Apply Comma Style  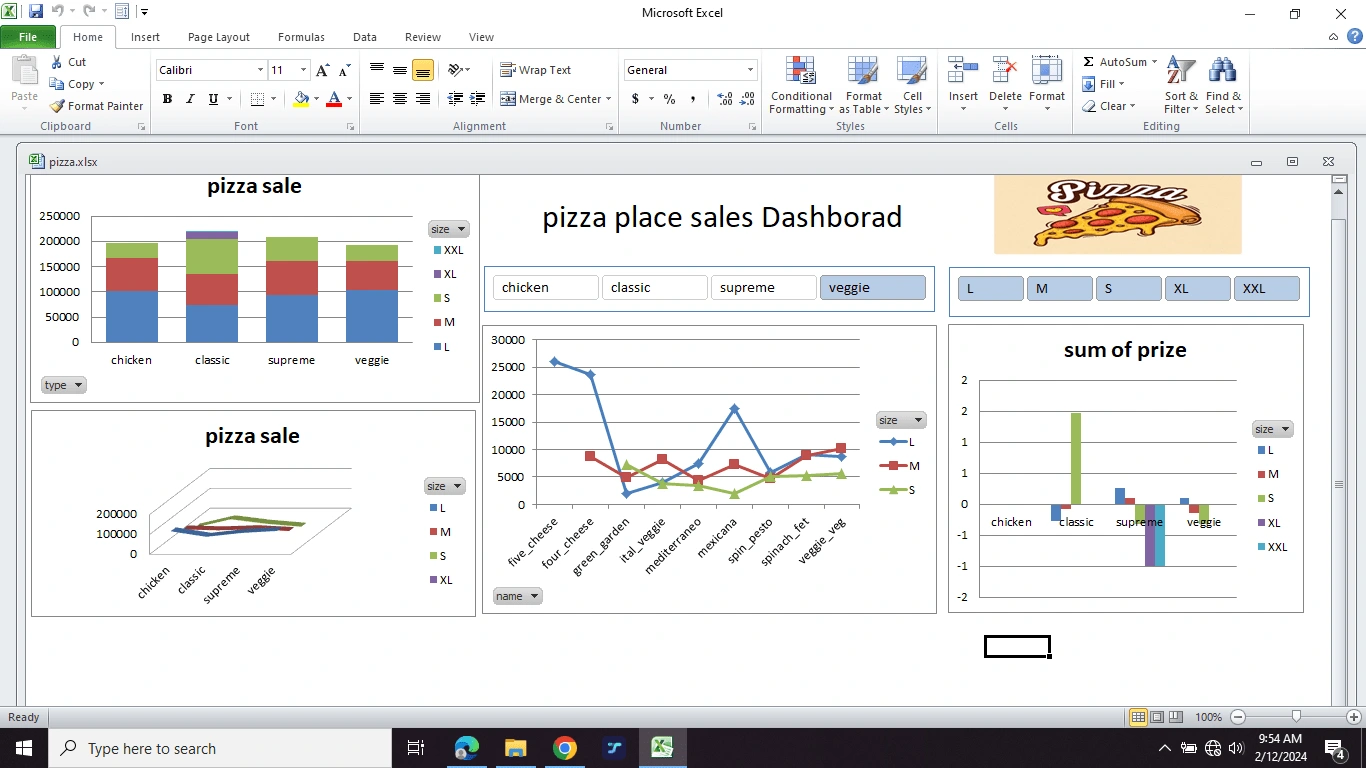click(693, 99)
